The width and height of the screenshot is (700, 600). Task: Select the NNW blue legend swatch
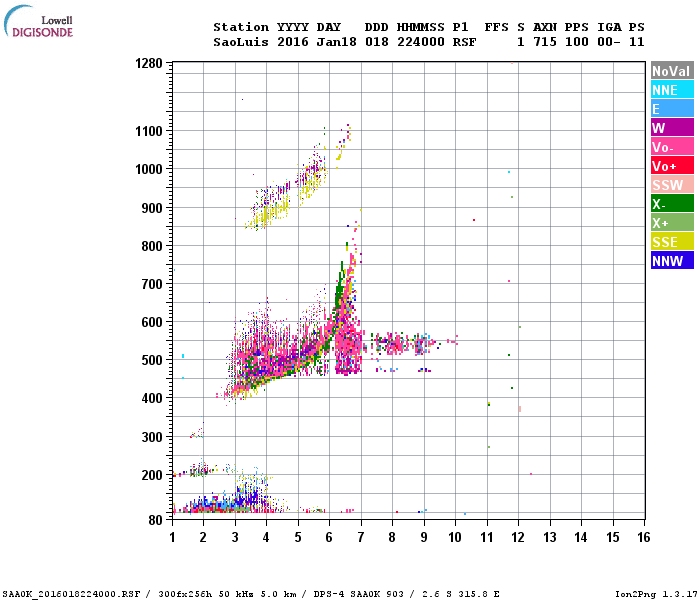click(x=672, y=260)
